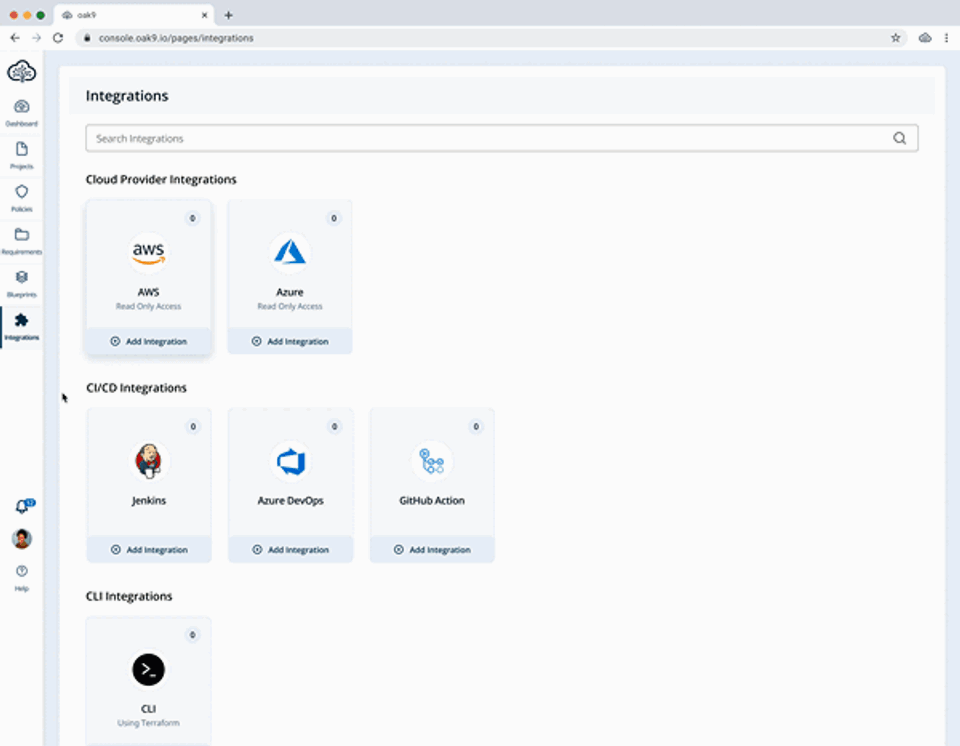The image size is (960, 746).
Task: Open the user profile avatar
Action: pyautogui.click(x=22, y=539)
